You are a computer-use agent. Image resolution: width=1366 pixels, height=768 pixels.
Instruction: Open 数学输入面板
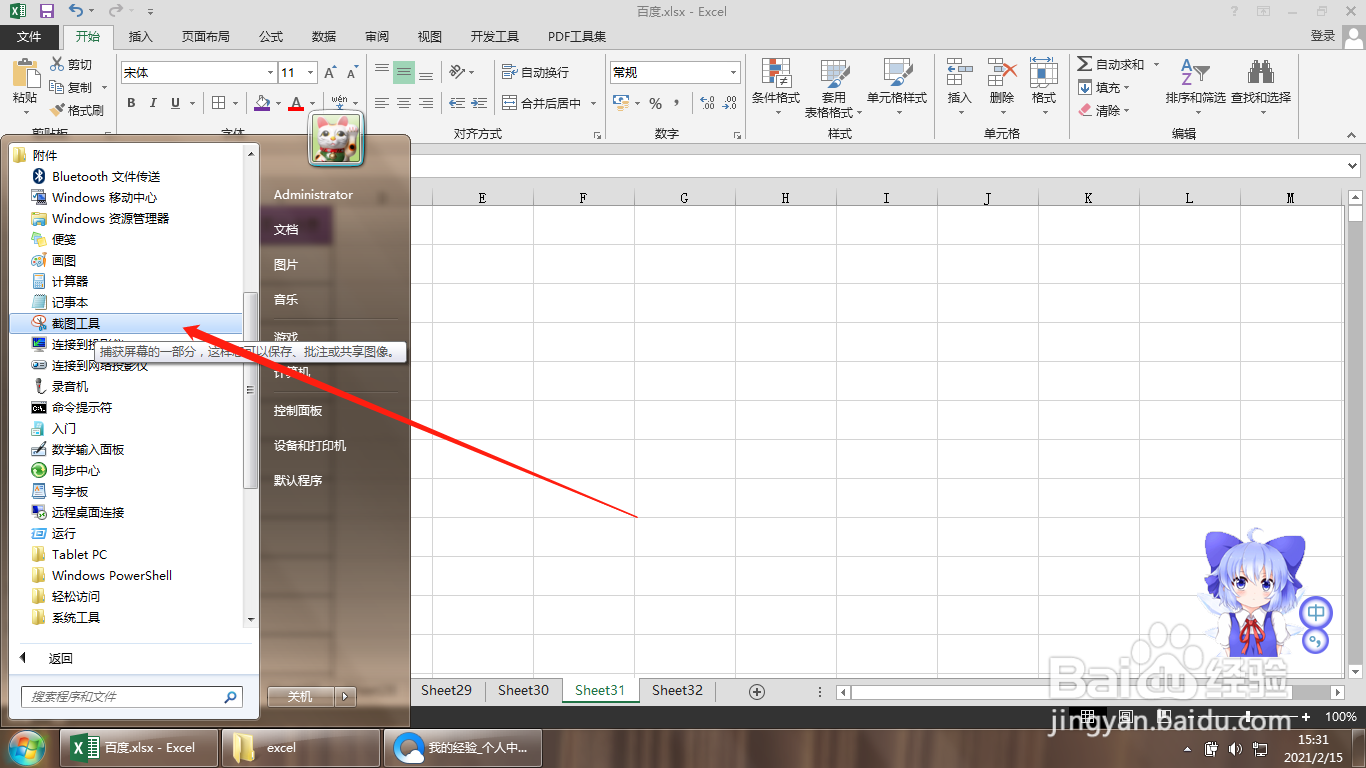tap(88, 449)
